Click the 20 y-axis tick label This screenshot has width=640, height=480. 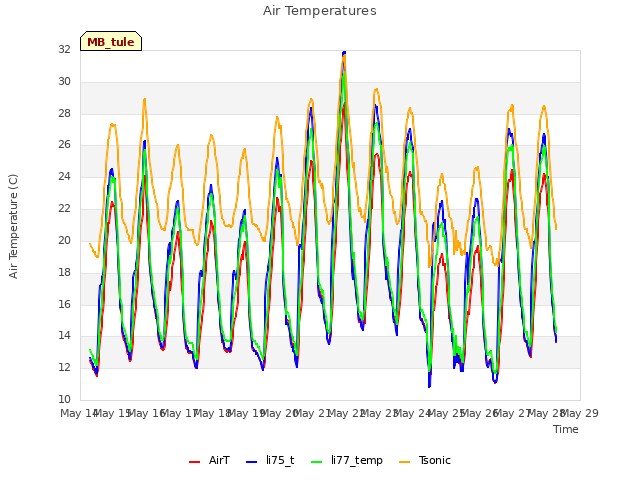[x=64, y=240]
